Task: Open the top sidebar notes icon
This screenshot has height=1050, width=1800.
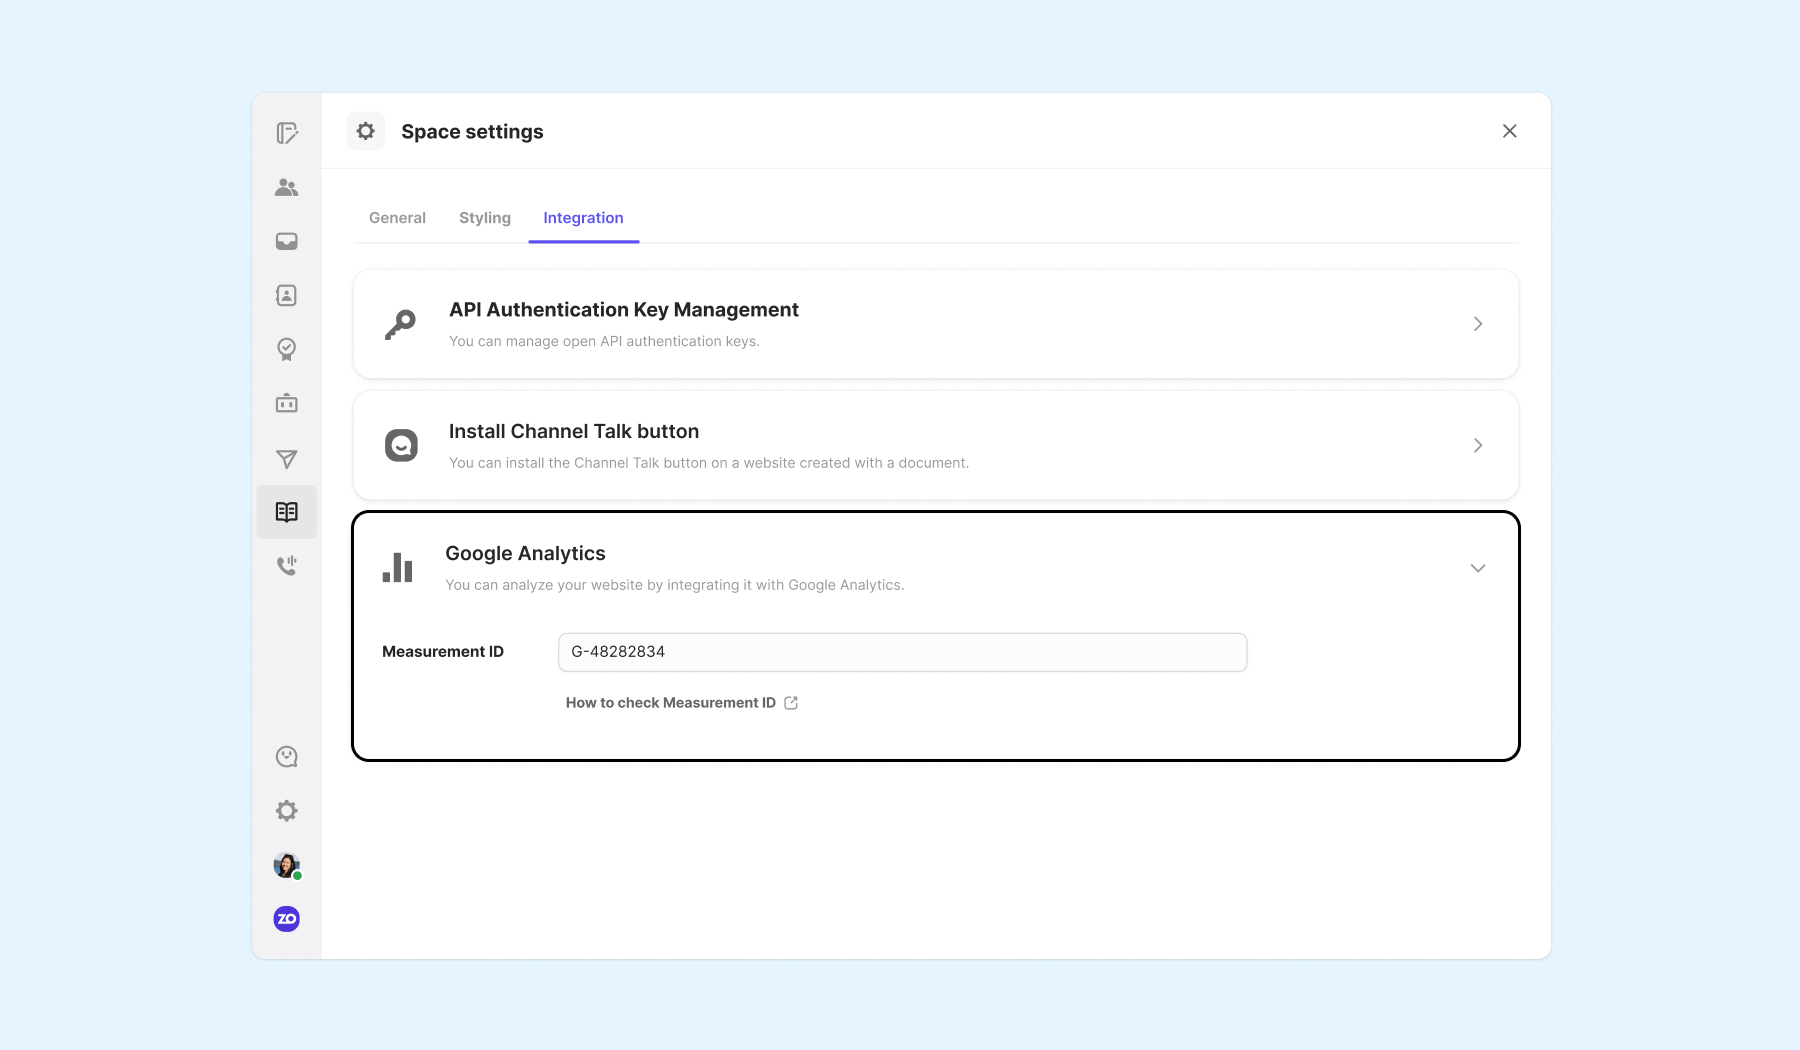Action: 287,133
